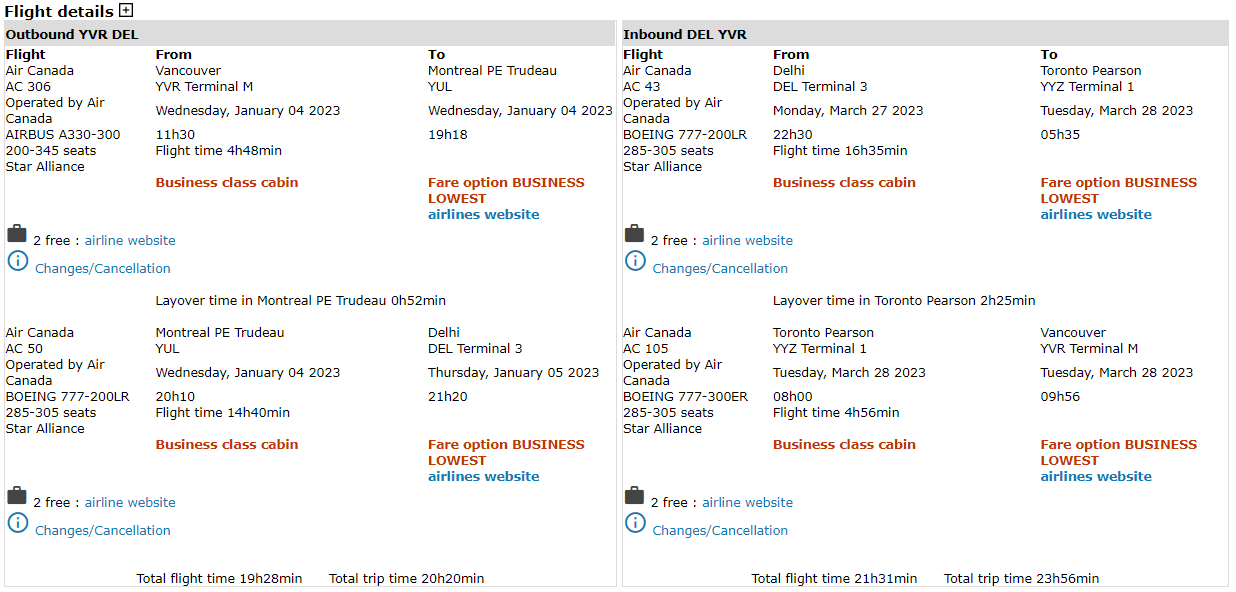Open baggage 'airline website' link for AC 306
The image size is (1236, 592).
tap(130, 241)
